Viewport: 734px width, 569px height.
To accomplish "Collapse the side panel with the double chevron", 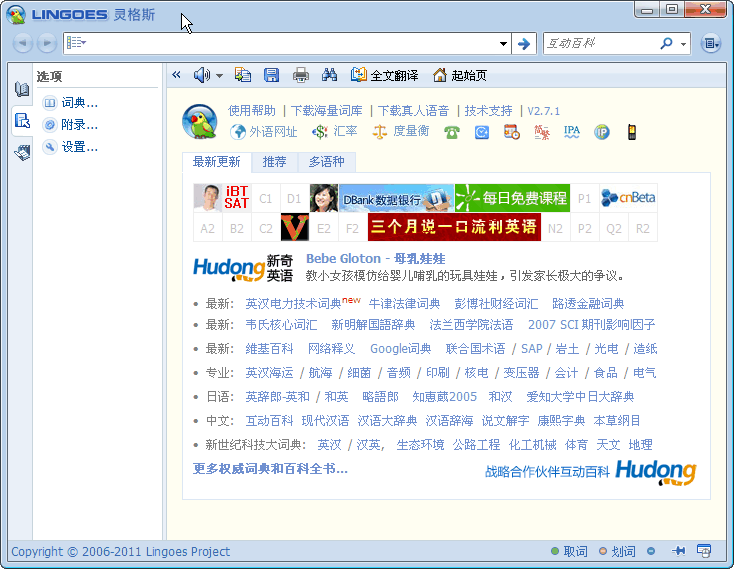I will coord(176,74).
